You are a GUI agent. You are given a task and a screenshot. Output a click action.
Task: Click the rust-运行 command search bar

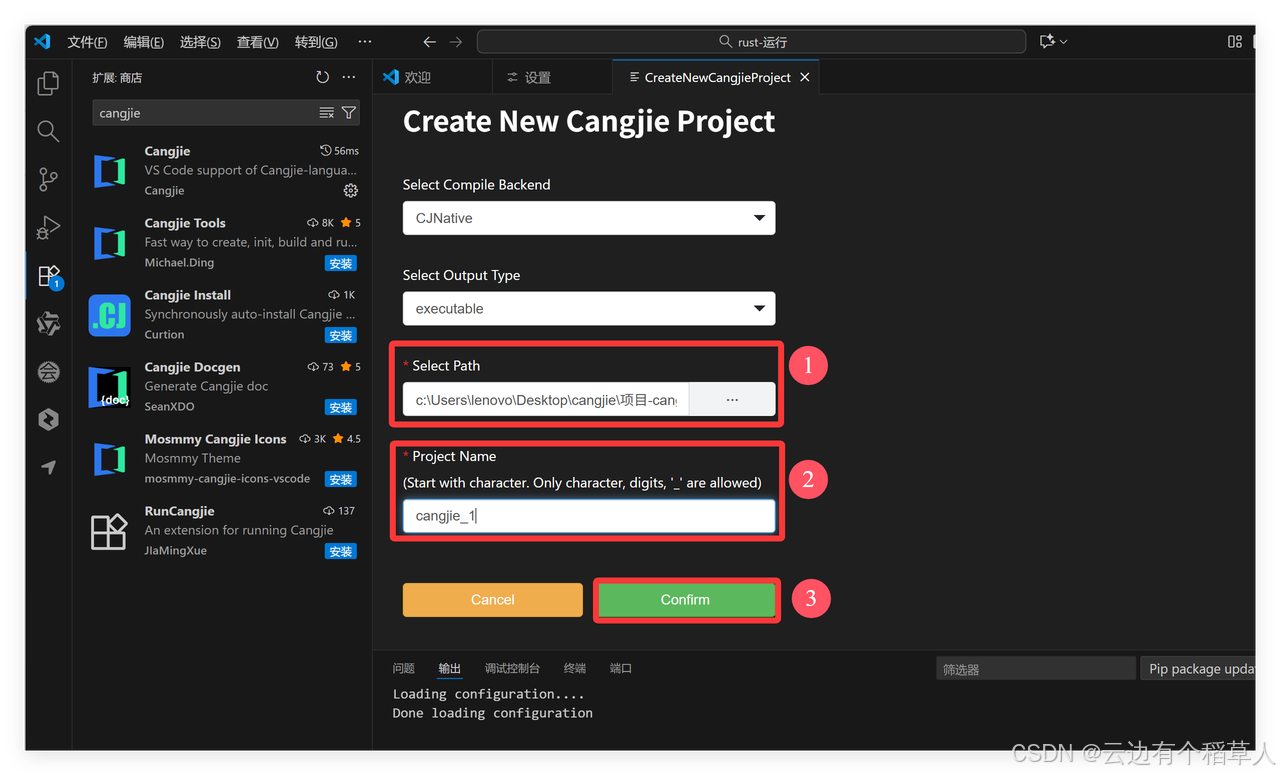coord(751,42)
